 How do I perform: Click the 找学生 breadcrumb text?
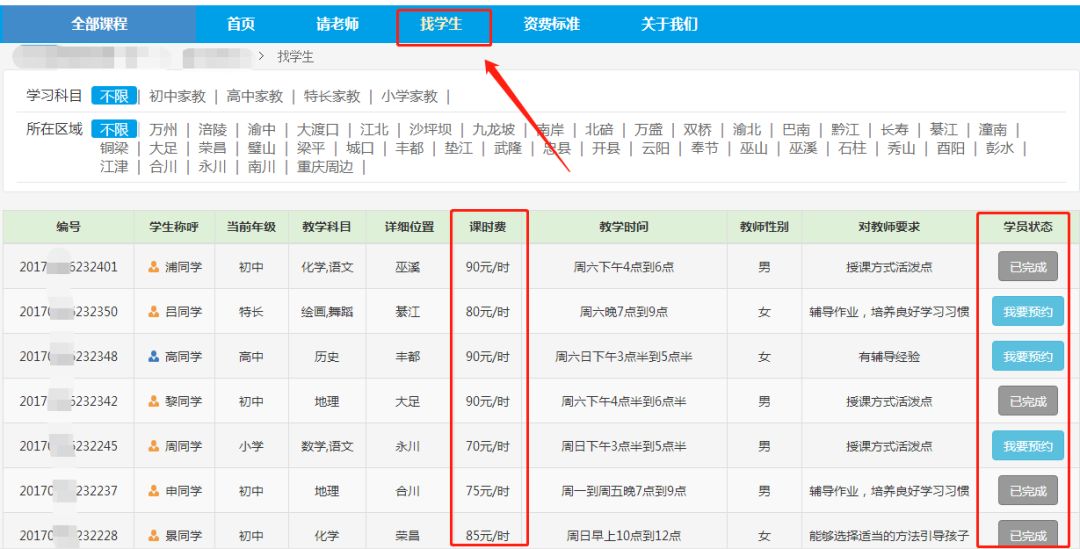click(x=295, y=56)
